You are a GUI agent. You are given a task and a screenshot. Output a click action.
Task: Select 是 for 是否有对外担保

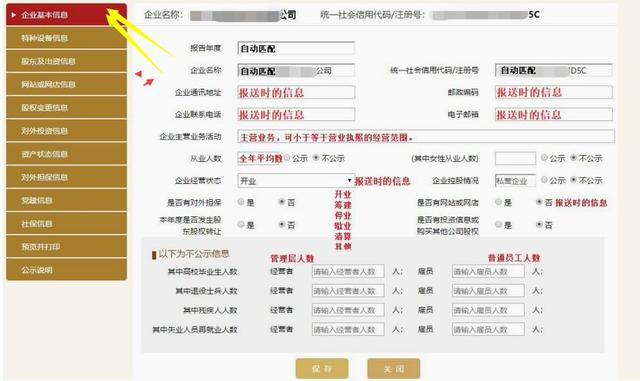coord(241,202)
